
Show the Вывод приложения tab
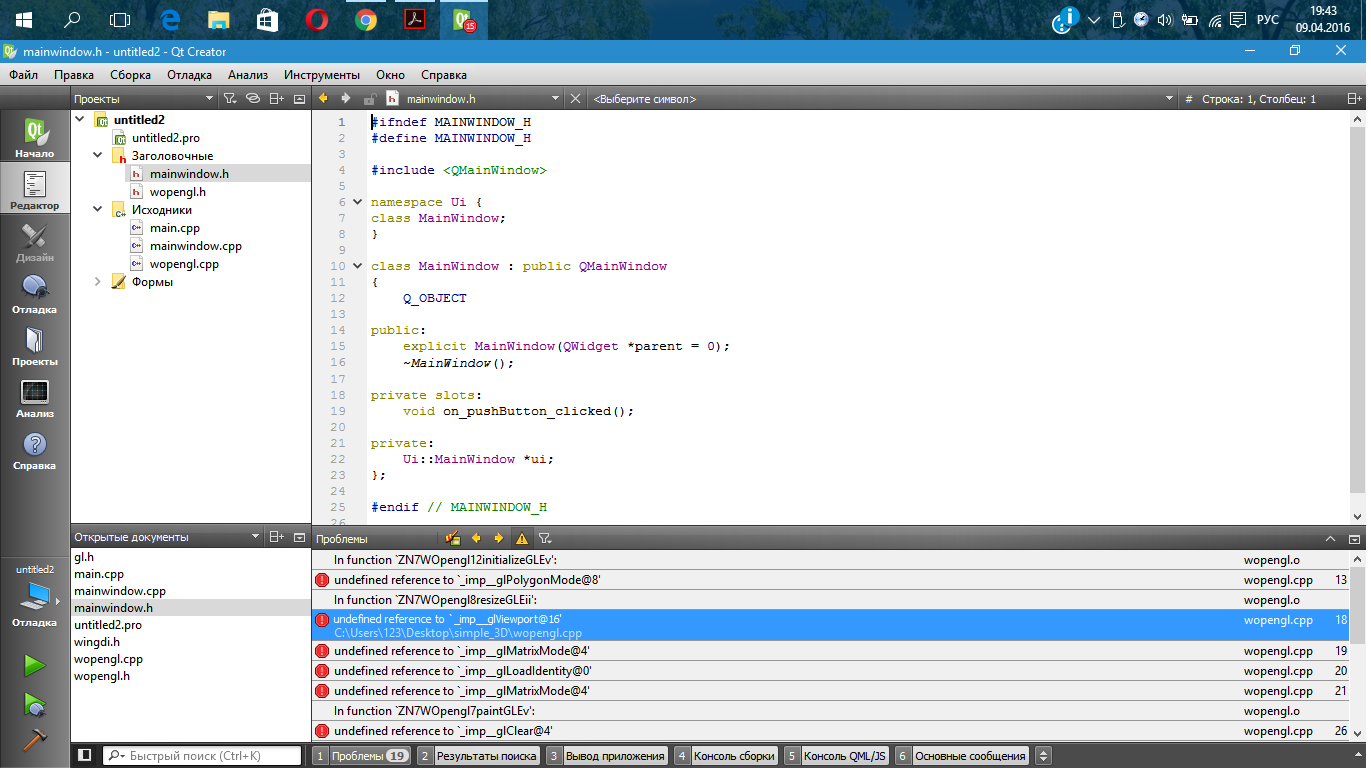pos(607,756)
